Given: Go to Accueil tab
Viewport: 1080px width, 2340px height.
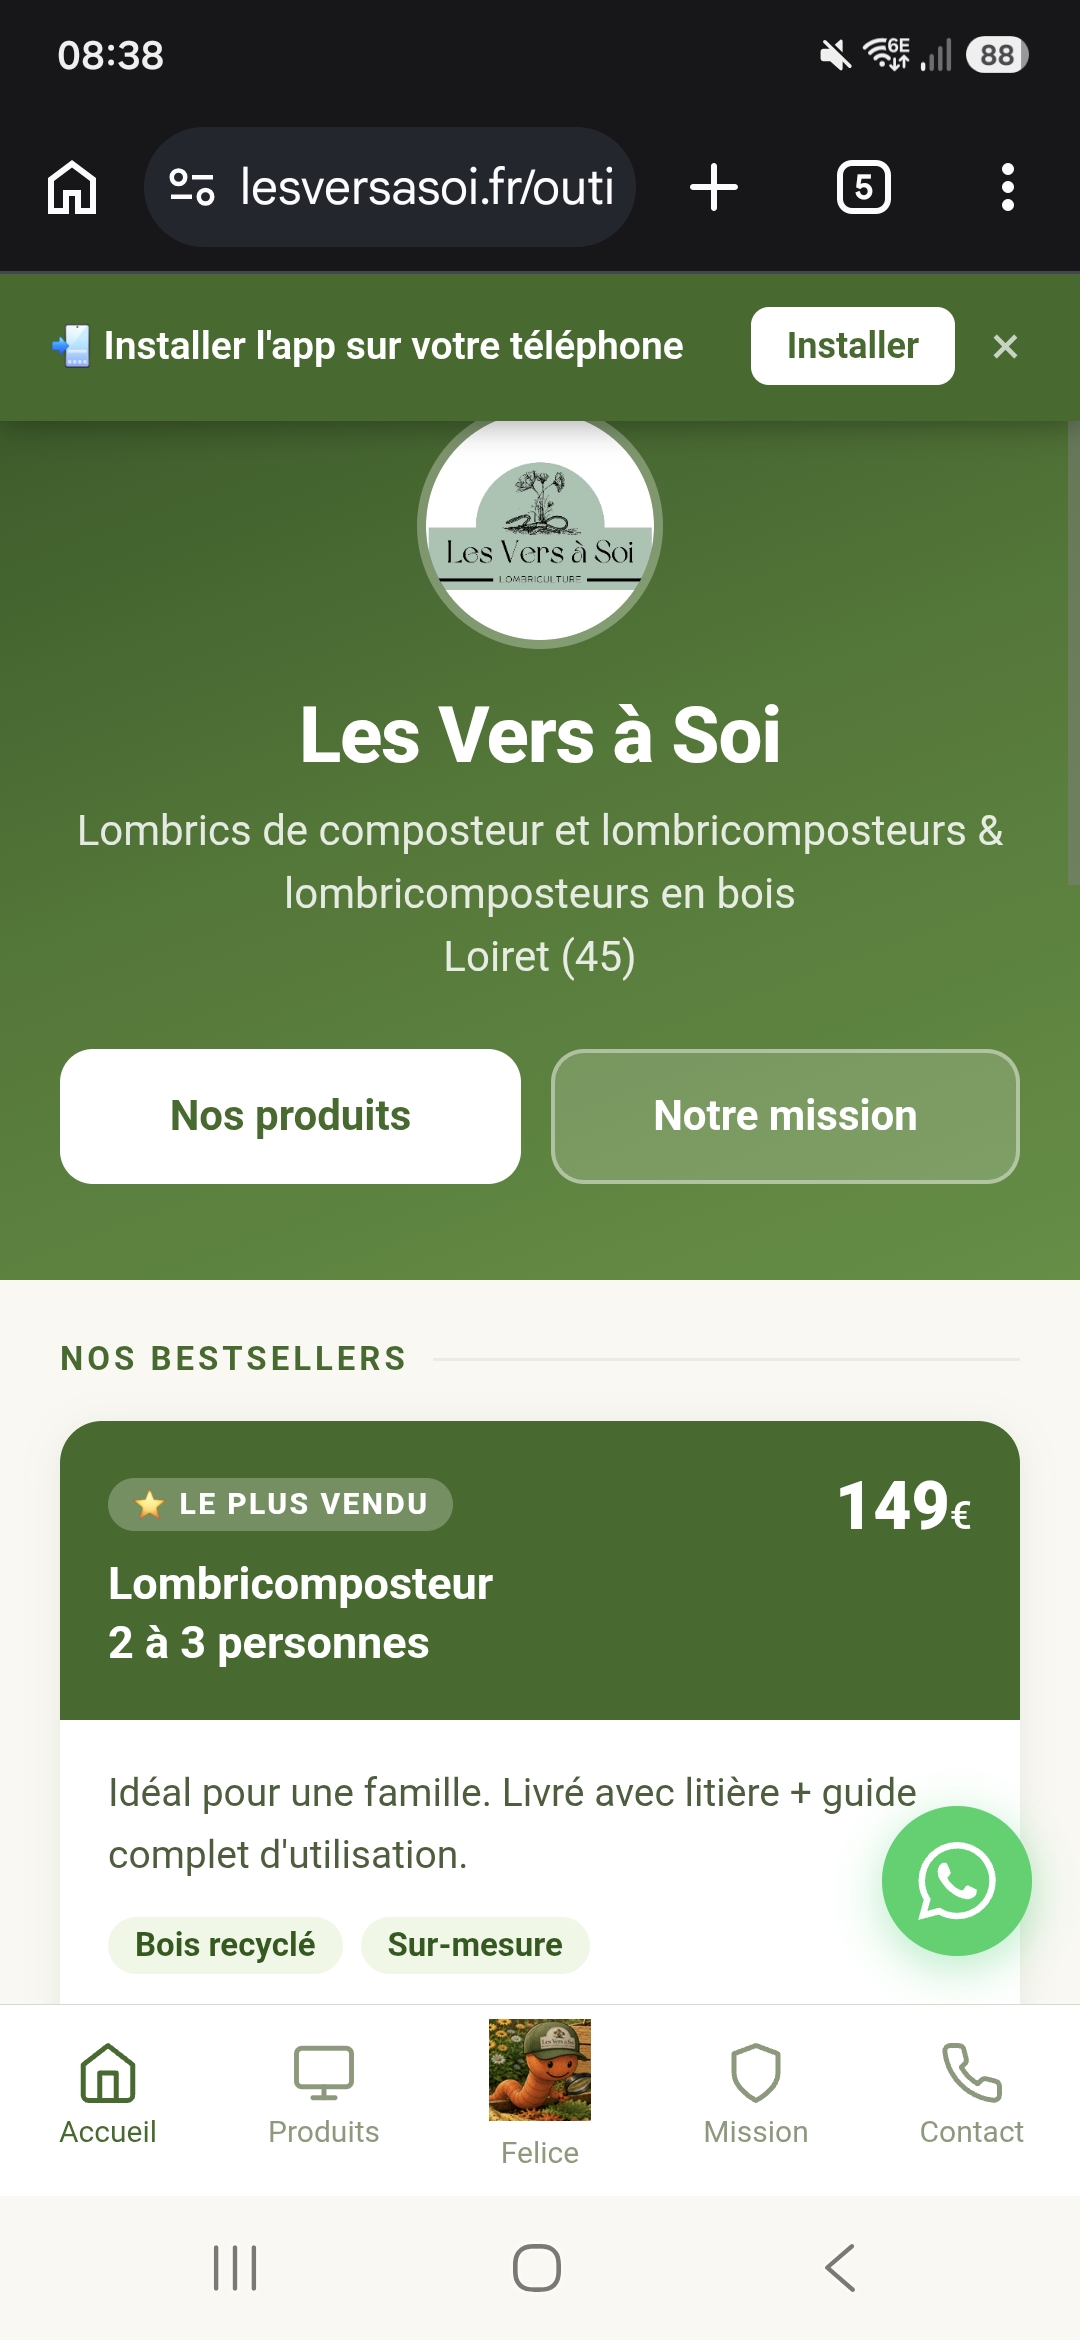Looking at the screenshot, I should pyautogui.click(x=108, y=2094).
